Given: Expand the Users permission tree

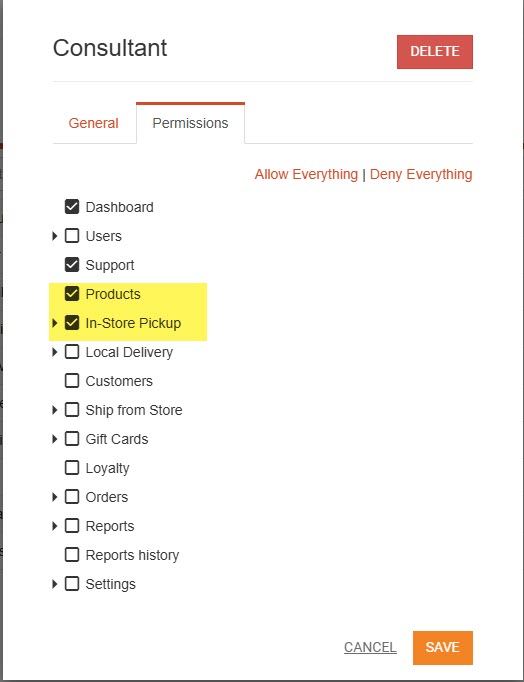Looking at the screenshot, I should [x=54, y=236].
